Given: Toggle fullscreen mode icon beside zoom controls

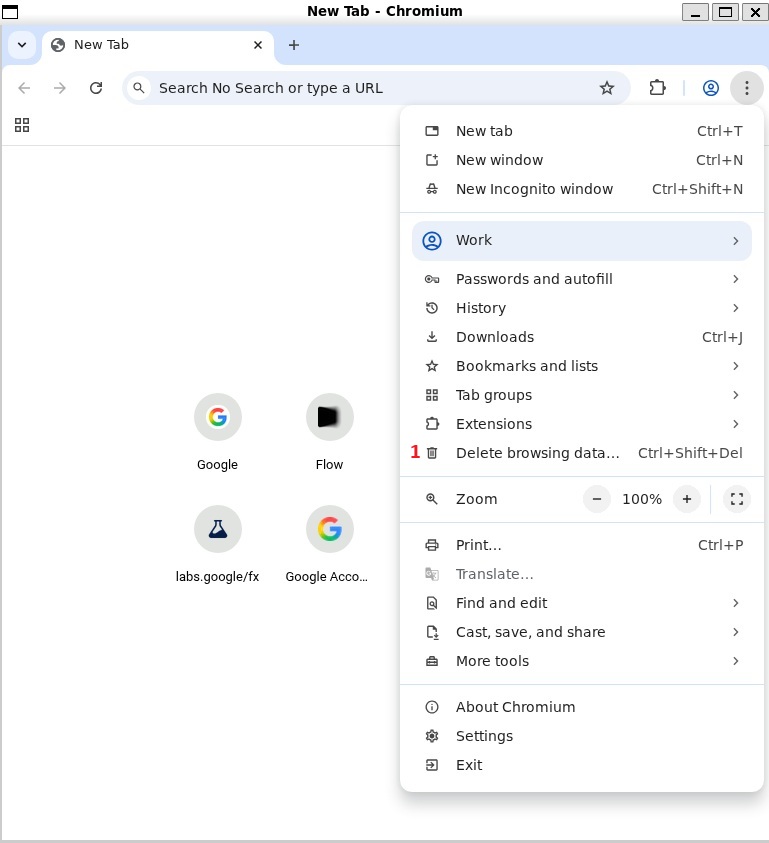Looking at the screenshot, I should 737,499.
